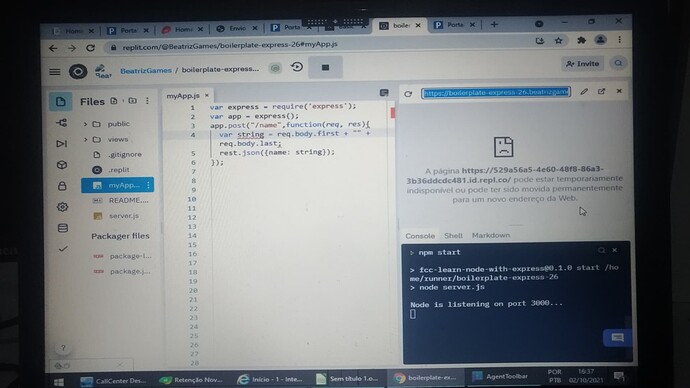690x388 pixels.
Task: Select the myApp.js file in tree
Action: (x=117, y=185)
